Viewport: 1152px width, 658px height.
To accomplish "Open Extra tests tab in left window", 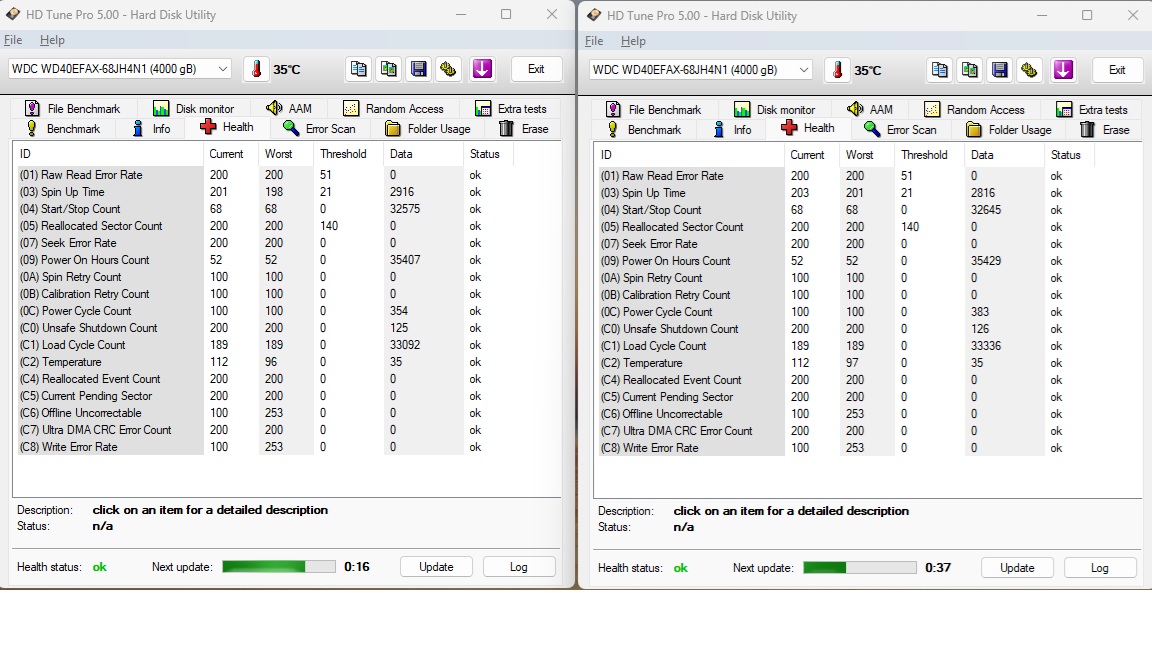I will 511,109.
